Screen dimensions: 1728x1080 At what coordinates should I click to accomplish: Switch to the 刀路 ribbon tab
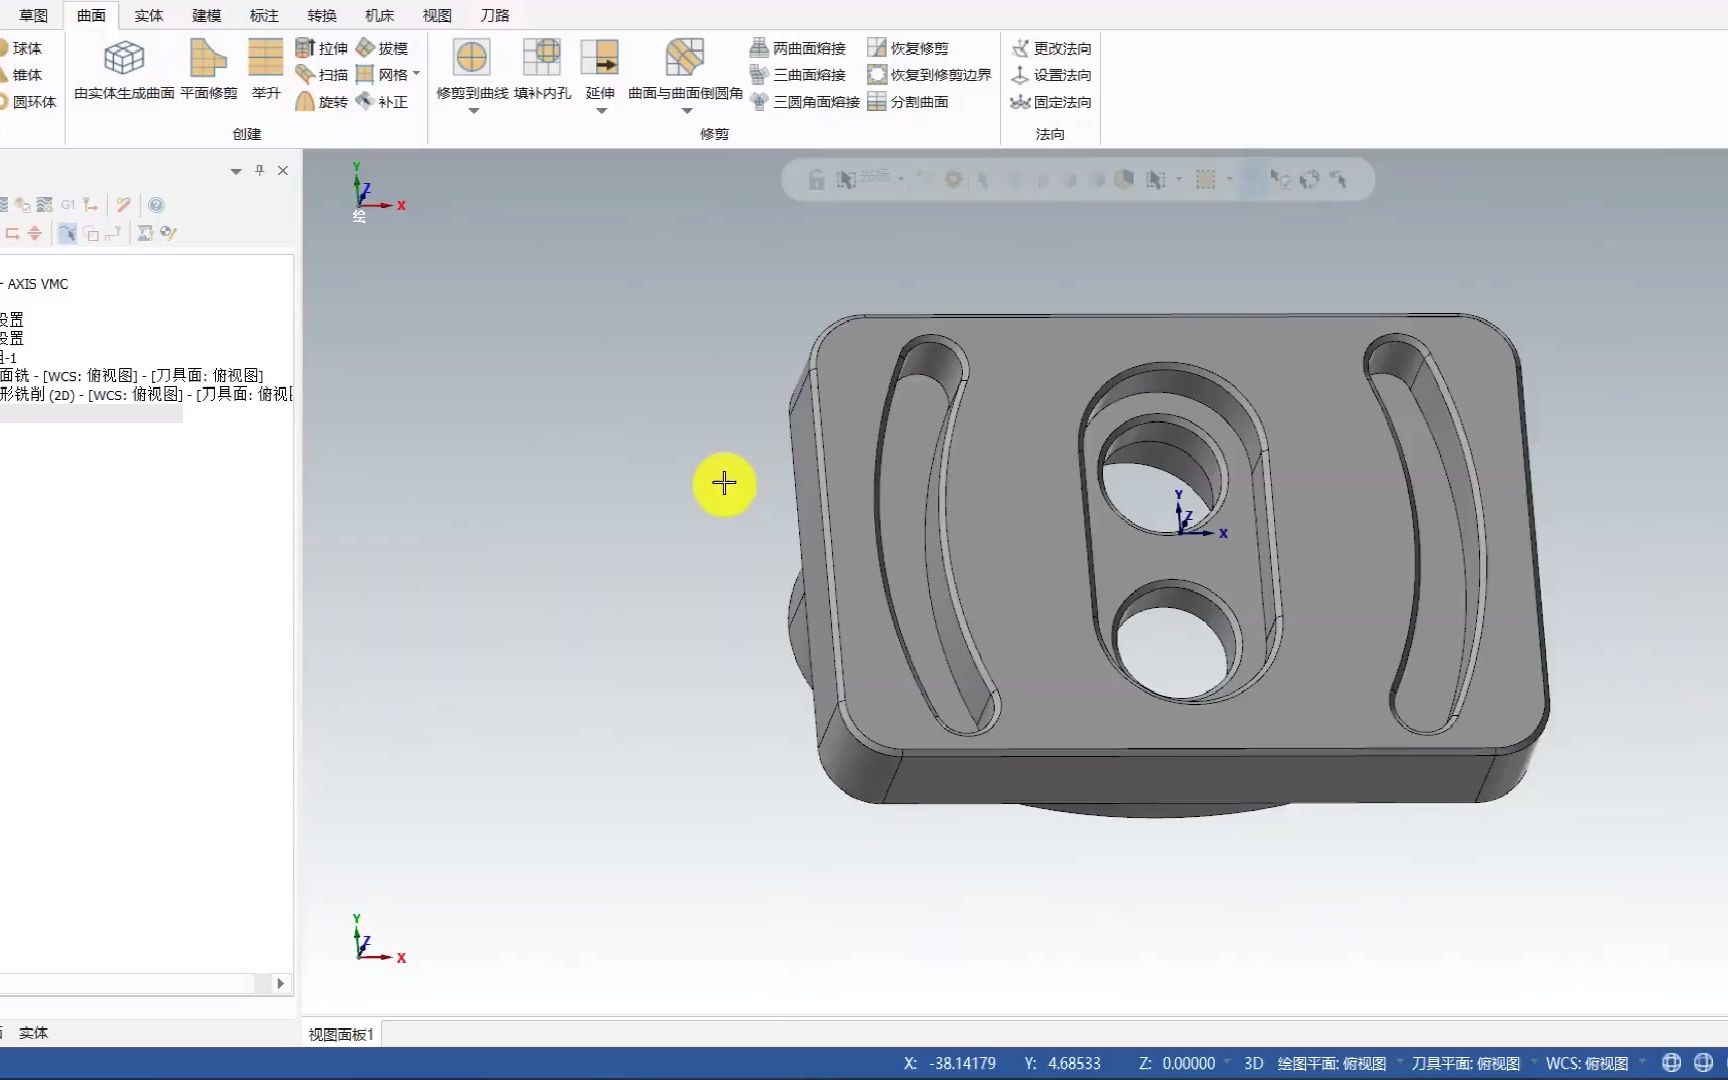coord(495,15)
